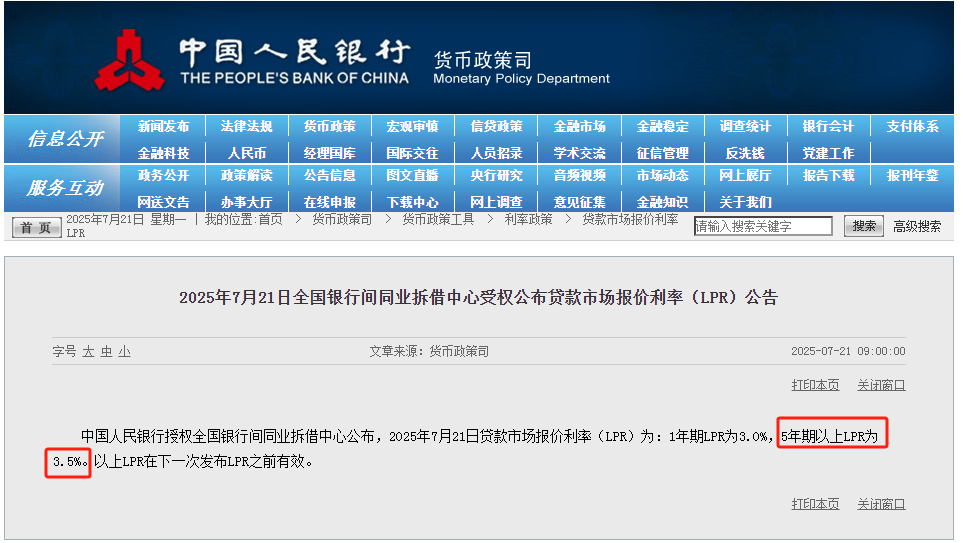Set font size to 大

click(x=88, y=351)
